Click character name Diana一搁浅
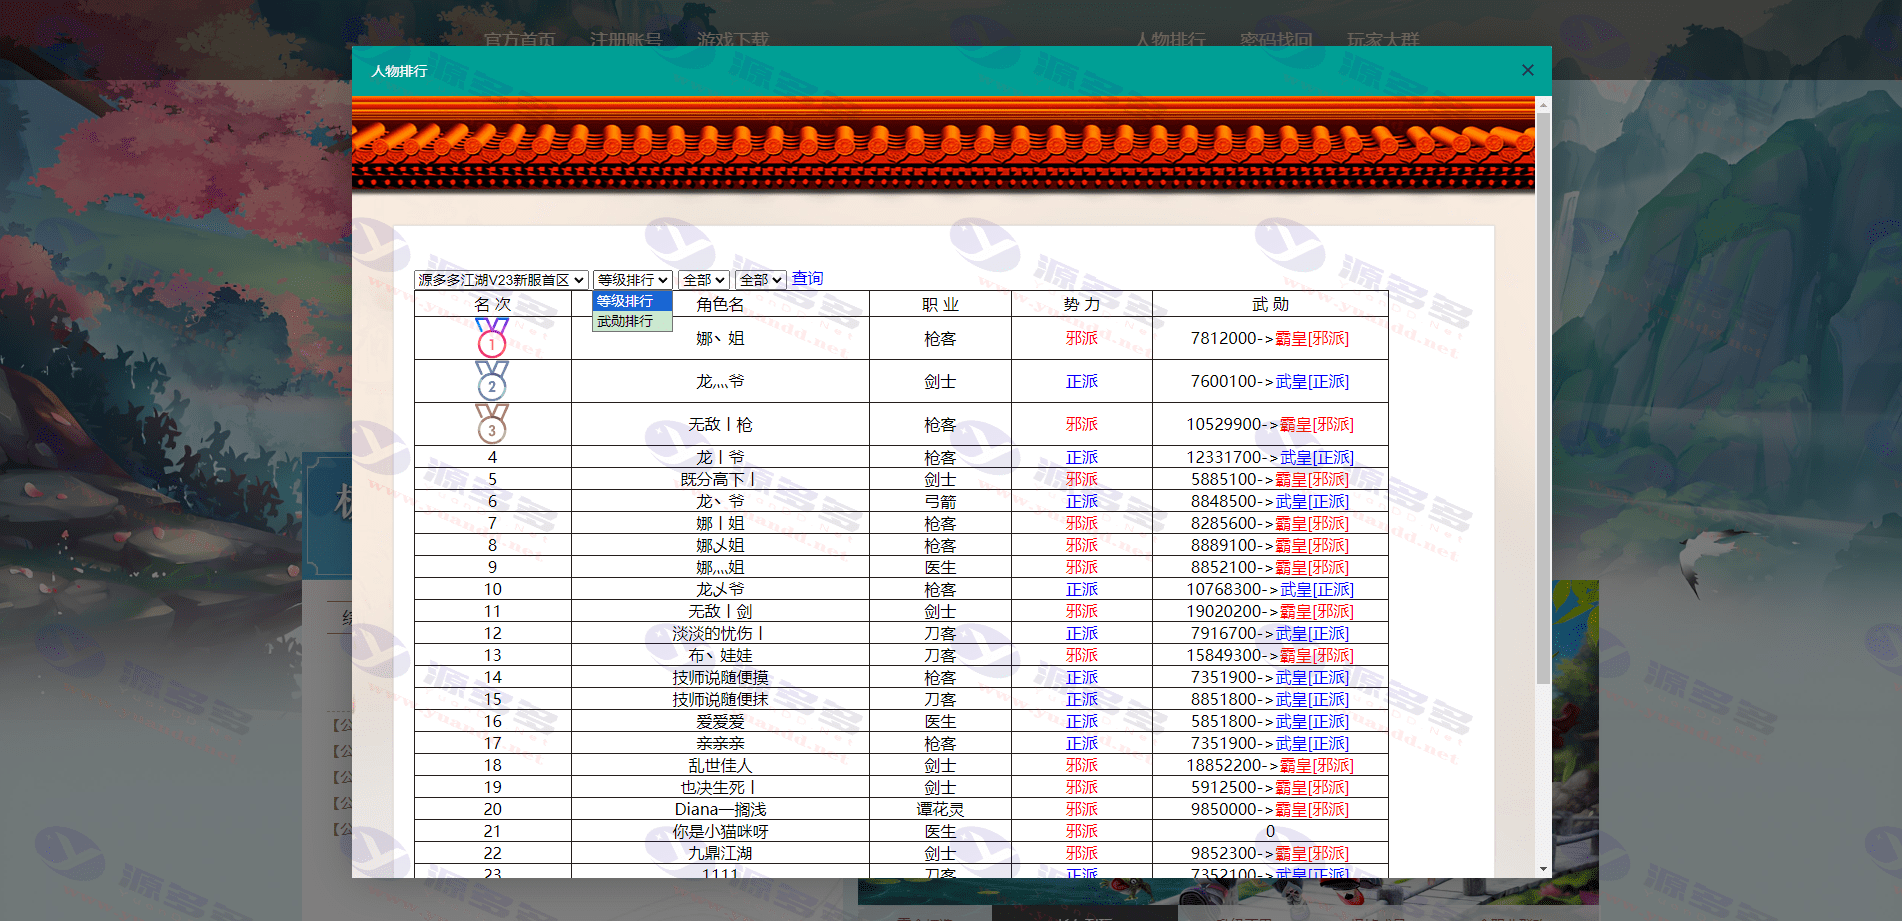Screen dimensions: 1902x921 pyautogui.click(x=720, y=809)
